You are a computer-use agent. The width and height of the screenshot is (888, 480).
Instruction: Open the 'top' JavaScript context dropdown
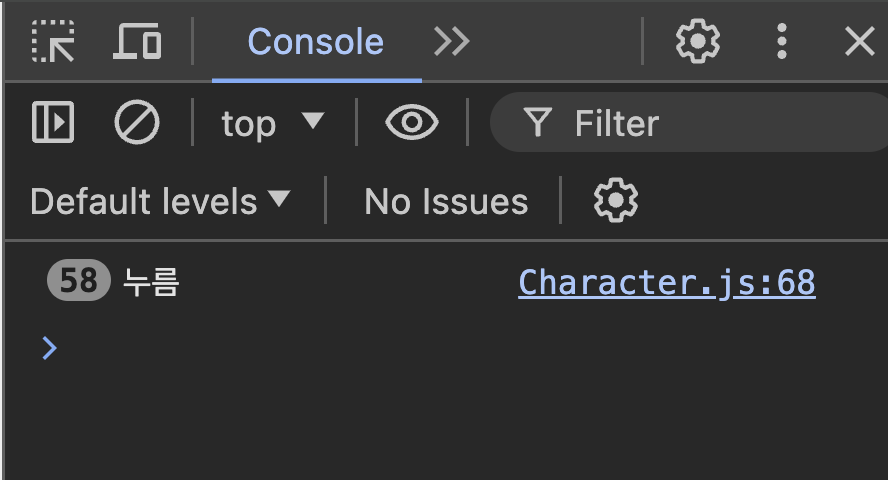273,123
